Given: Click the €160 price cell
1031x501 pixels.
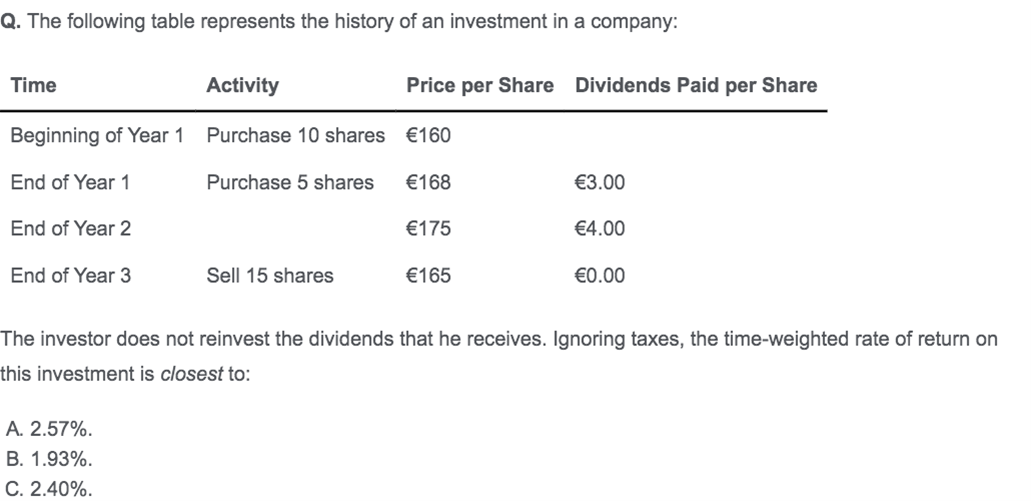Looking at the screenshot, I should (x=429, y=135).
